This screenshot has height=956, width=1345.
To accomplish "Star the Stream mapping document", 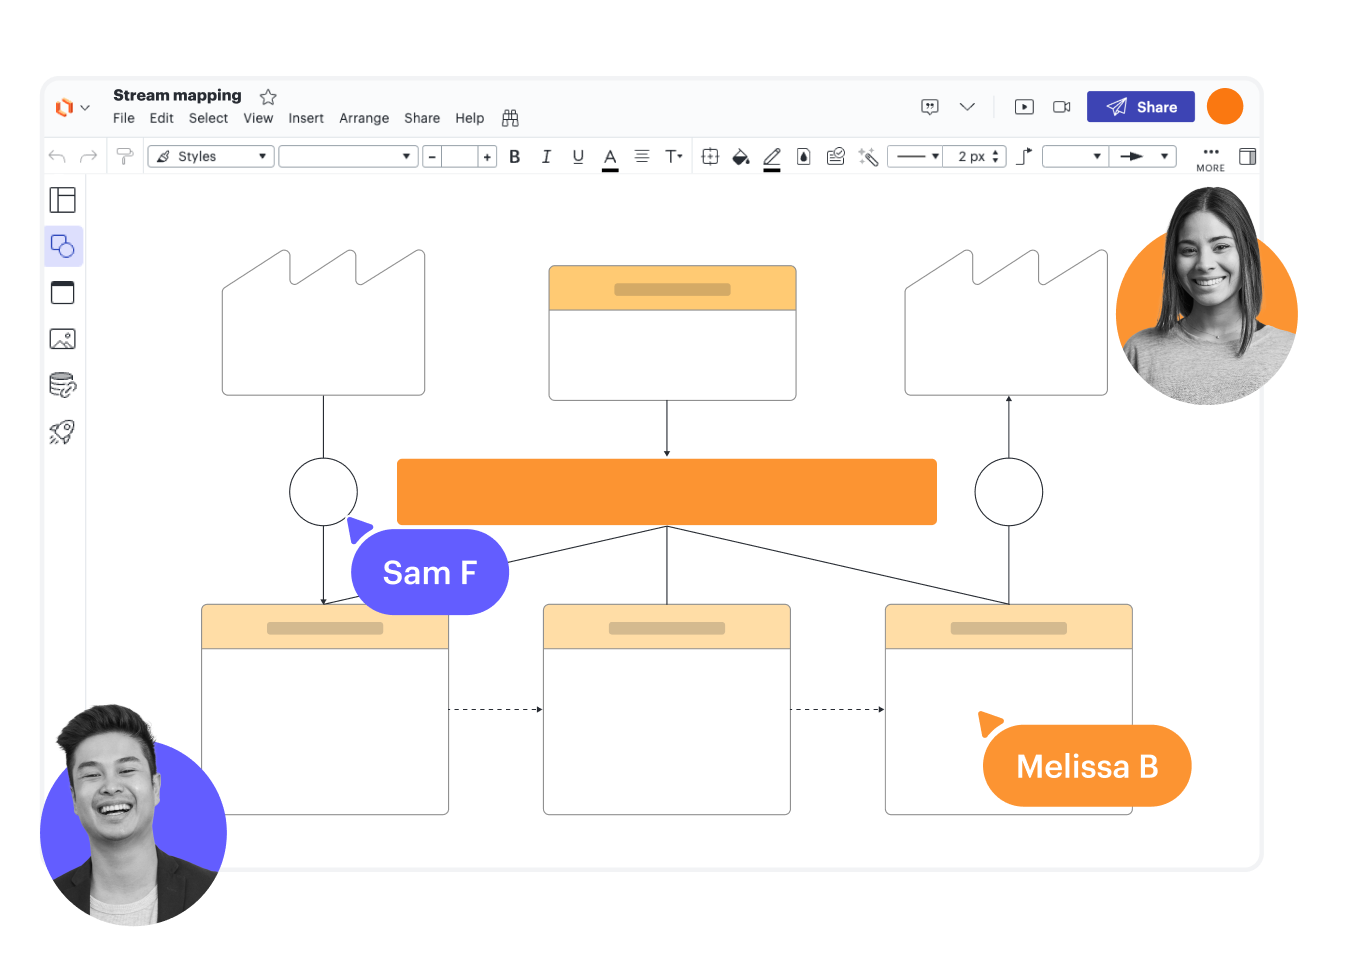I will click(268, 97).
